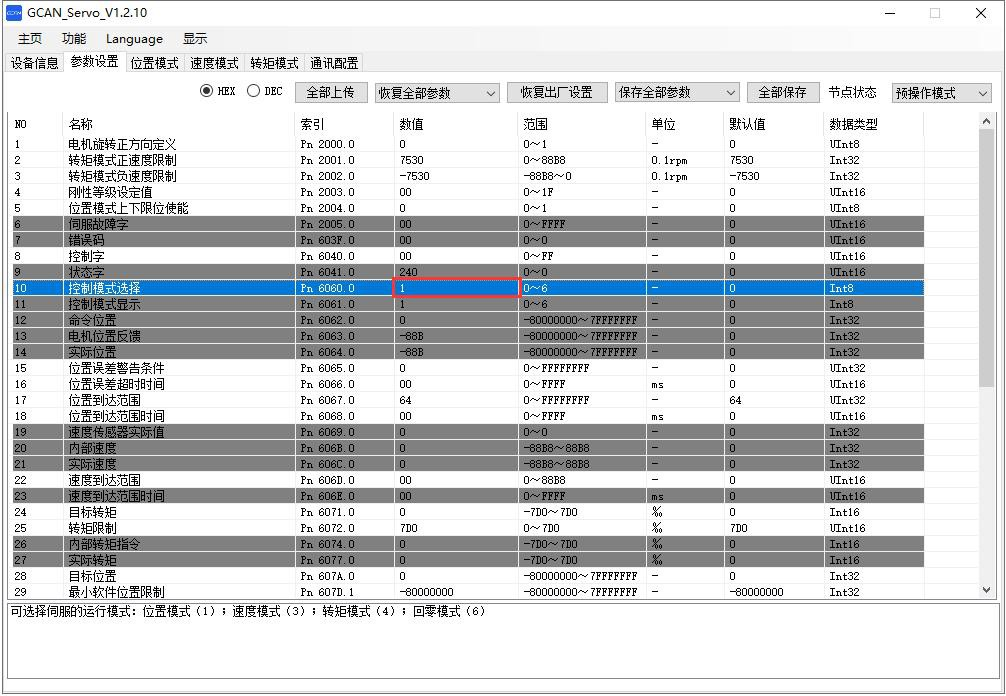
Task: Expand the 保存全部参数 dropdown
Action: coord(676,92)
